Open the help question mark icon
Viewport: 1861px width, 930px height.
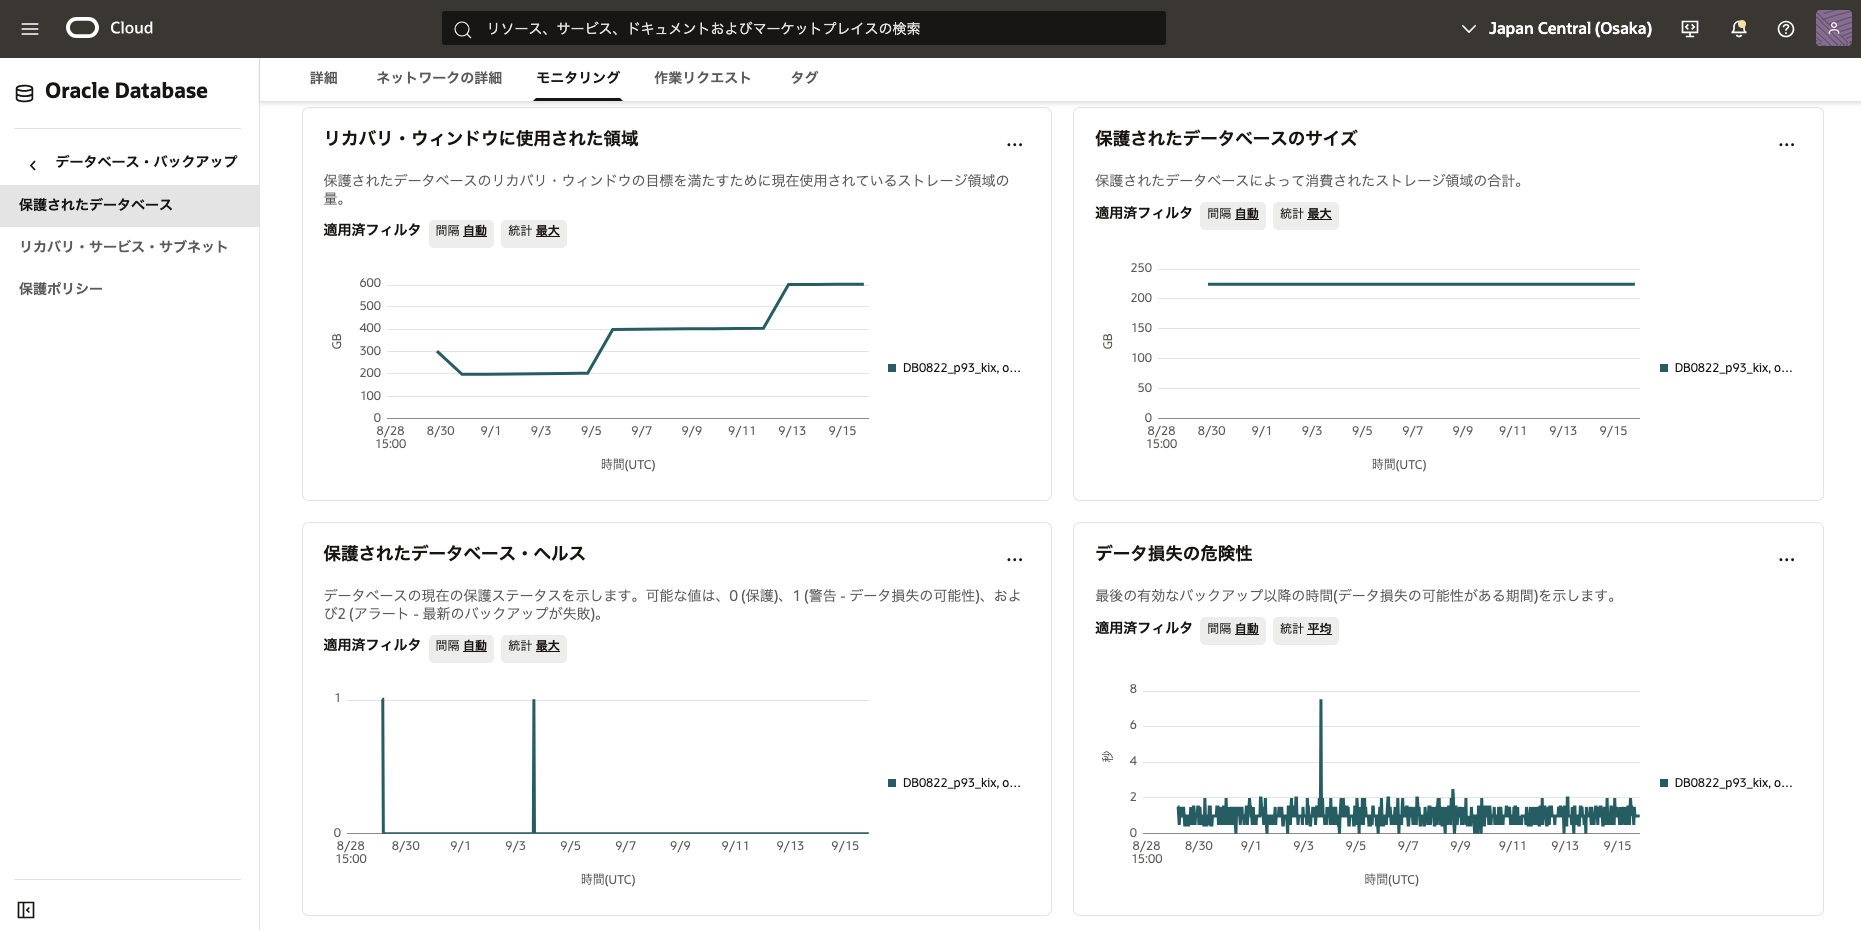pos(1786,29)
